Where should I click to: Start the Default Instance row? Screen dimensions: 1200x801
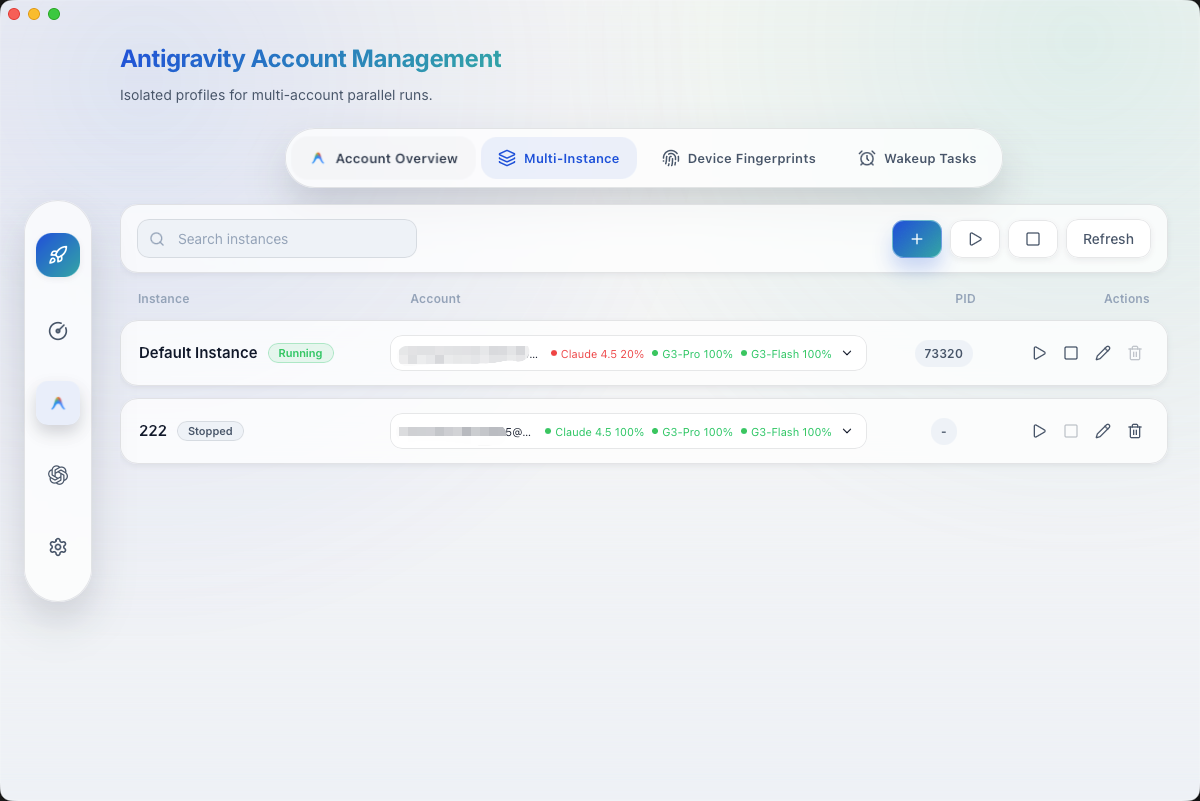coord(1039,353)
